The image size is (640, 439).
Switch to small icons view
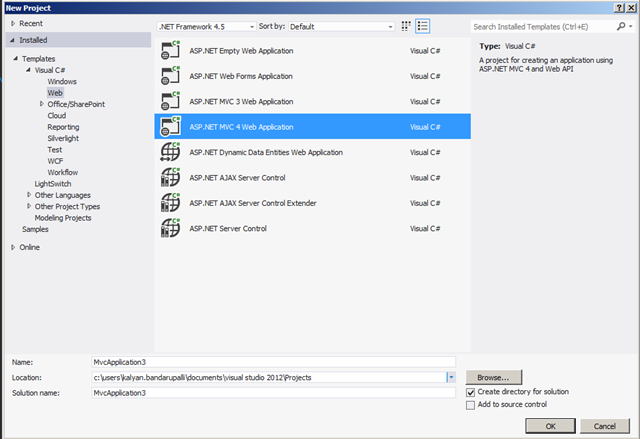pos(406,27)
